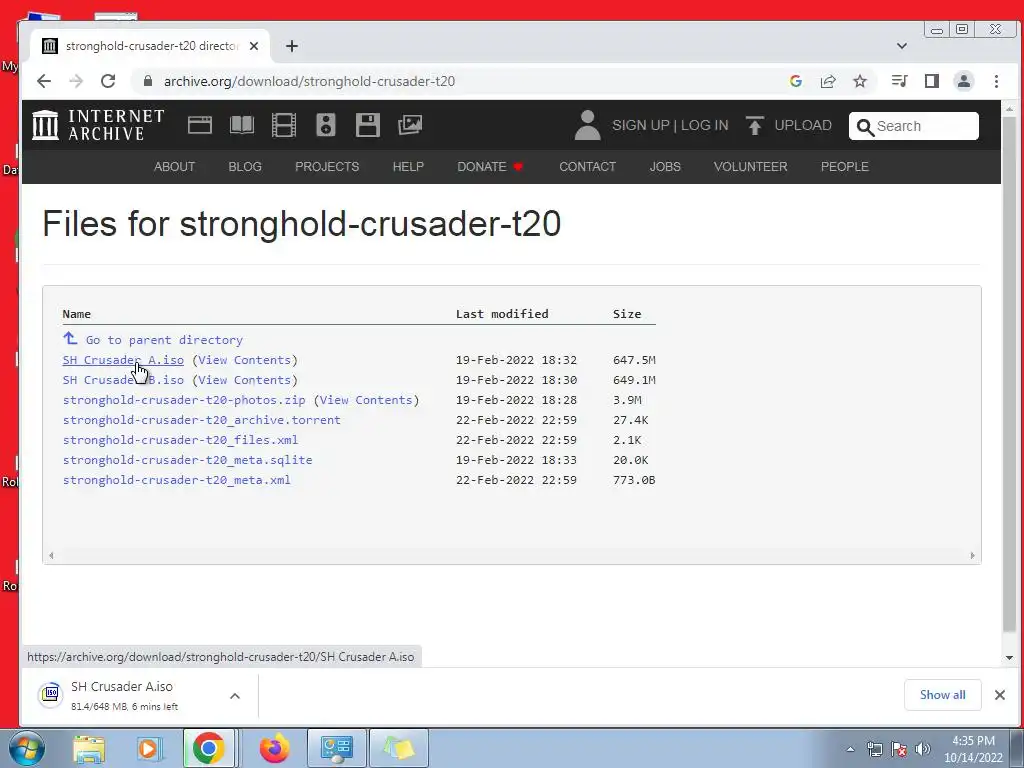Click the search magnifier icon
1024x768 pixels.
point(865,127)
